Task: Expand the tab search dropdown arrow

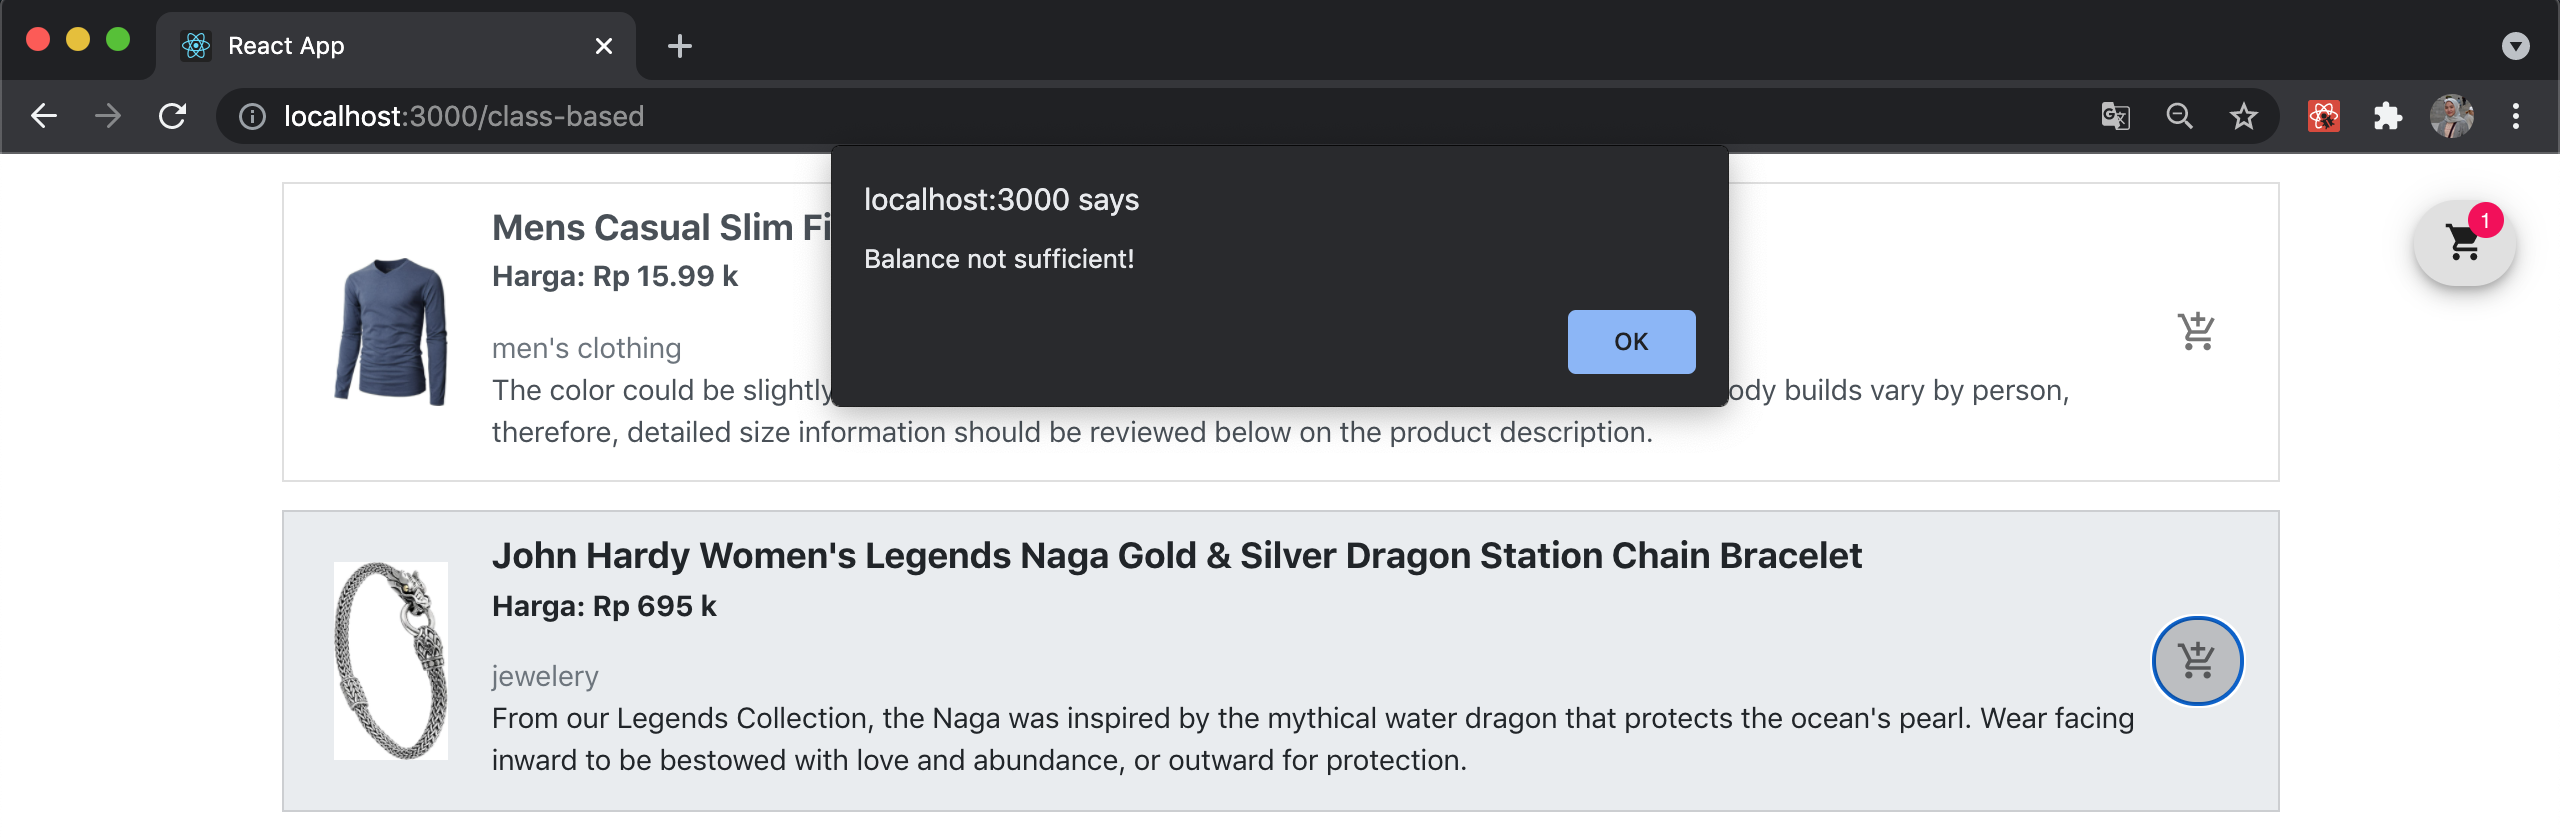Action: tap(2515, 46)
